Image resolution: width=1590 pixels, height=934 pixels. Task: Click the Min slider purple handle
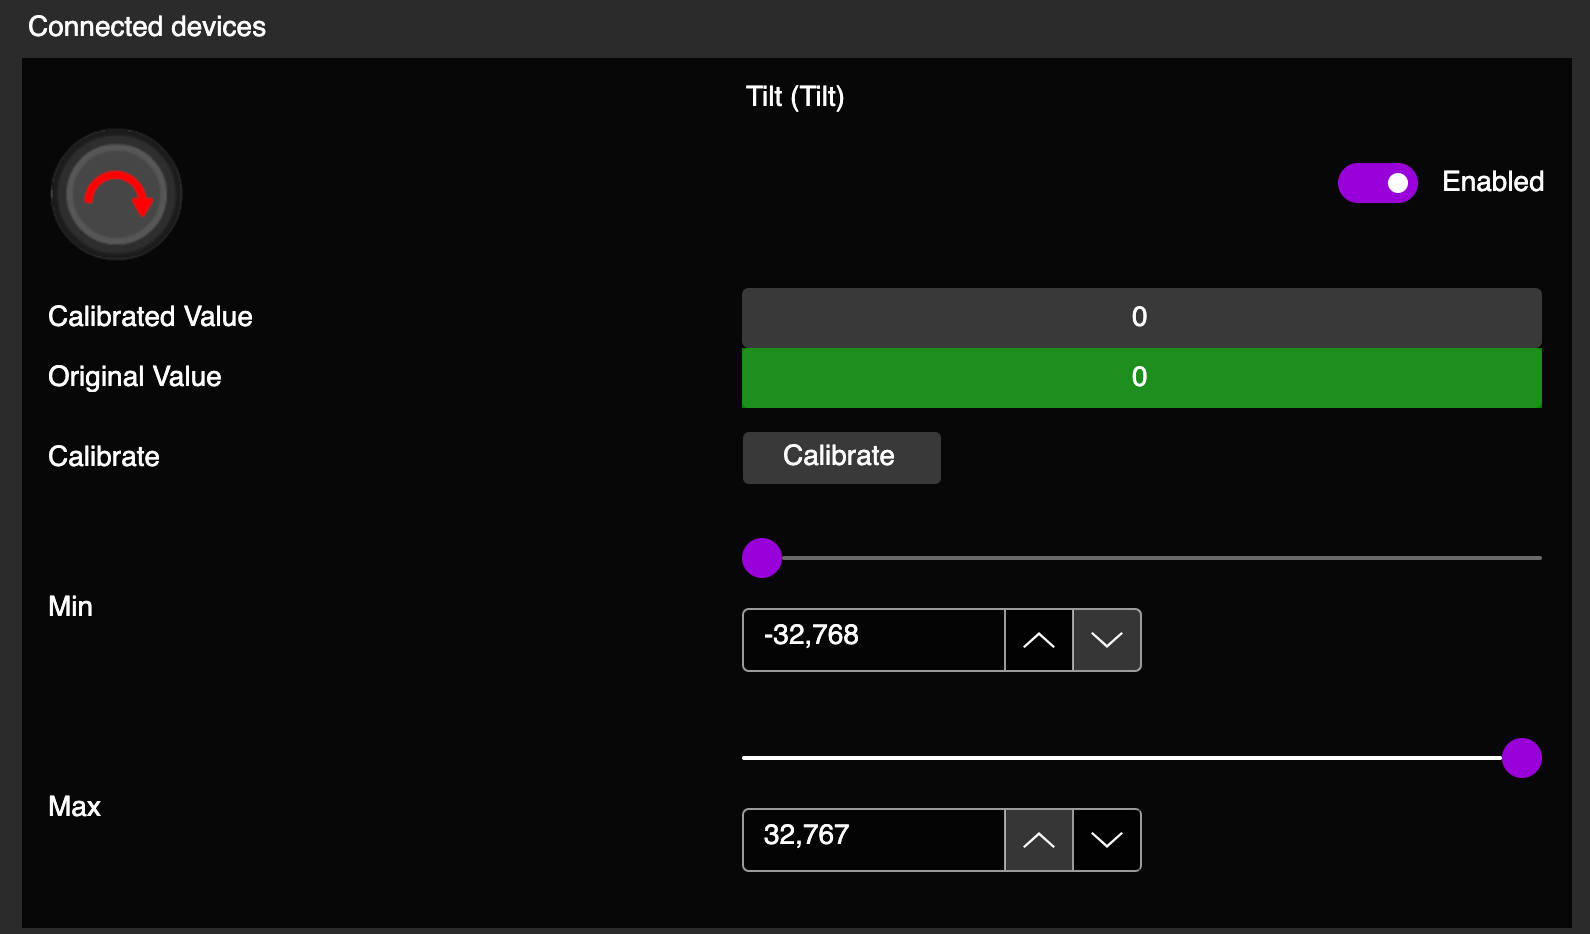[762, 558]
